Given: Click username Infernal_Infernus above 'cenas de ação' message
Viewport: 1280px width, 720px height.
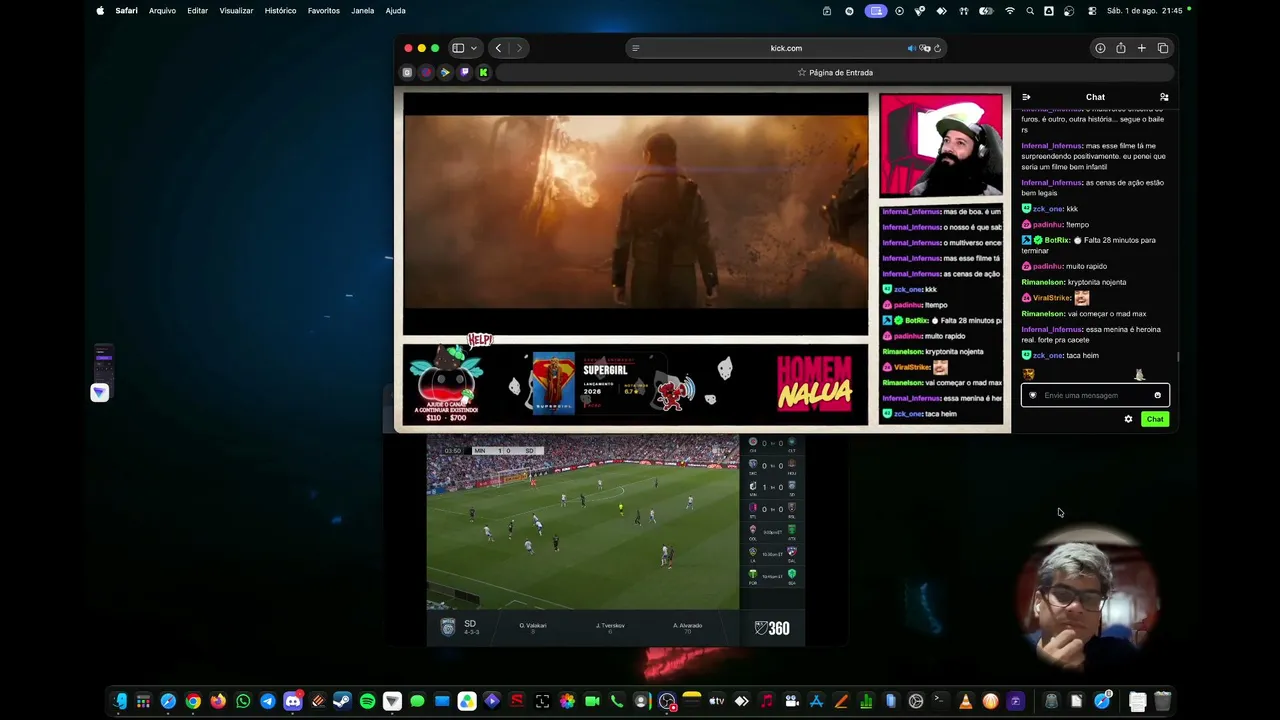Looking at the screenshot, I should 1051,183.
